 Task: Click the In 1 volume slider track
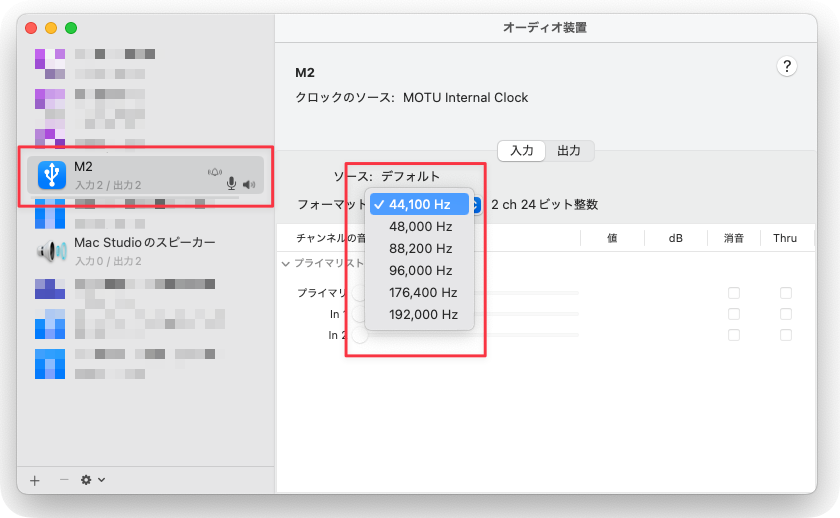527,314
